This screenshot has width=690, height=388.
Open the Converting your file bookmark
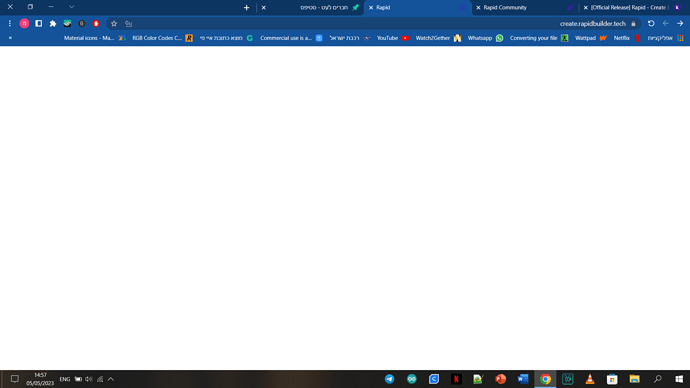[x=539, y=38]
